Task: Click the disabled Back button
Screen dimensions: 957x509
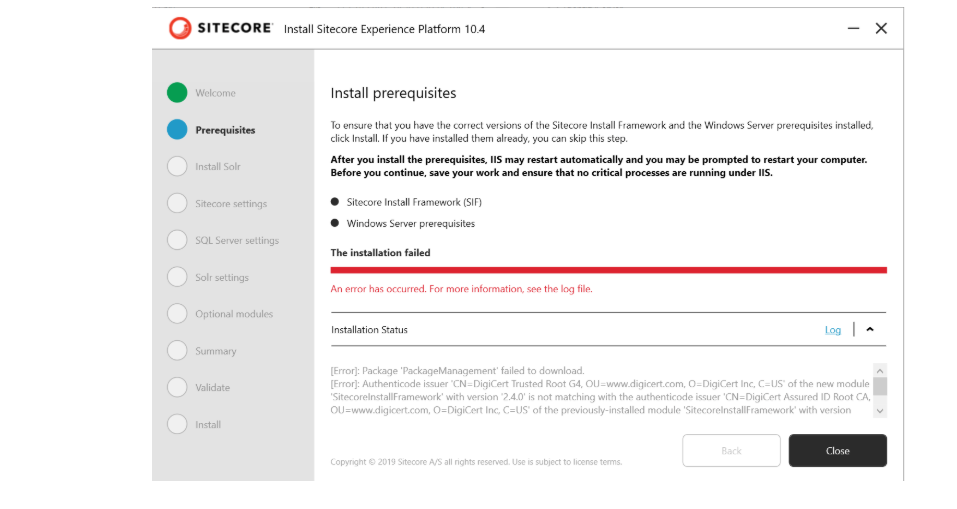Action: [x=731, y=450]
